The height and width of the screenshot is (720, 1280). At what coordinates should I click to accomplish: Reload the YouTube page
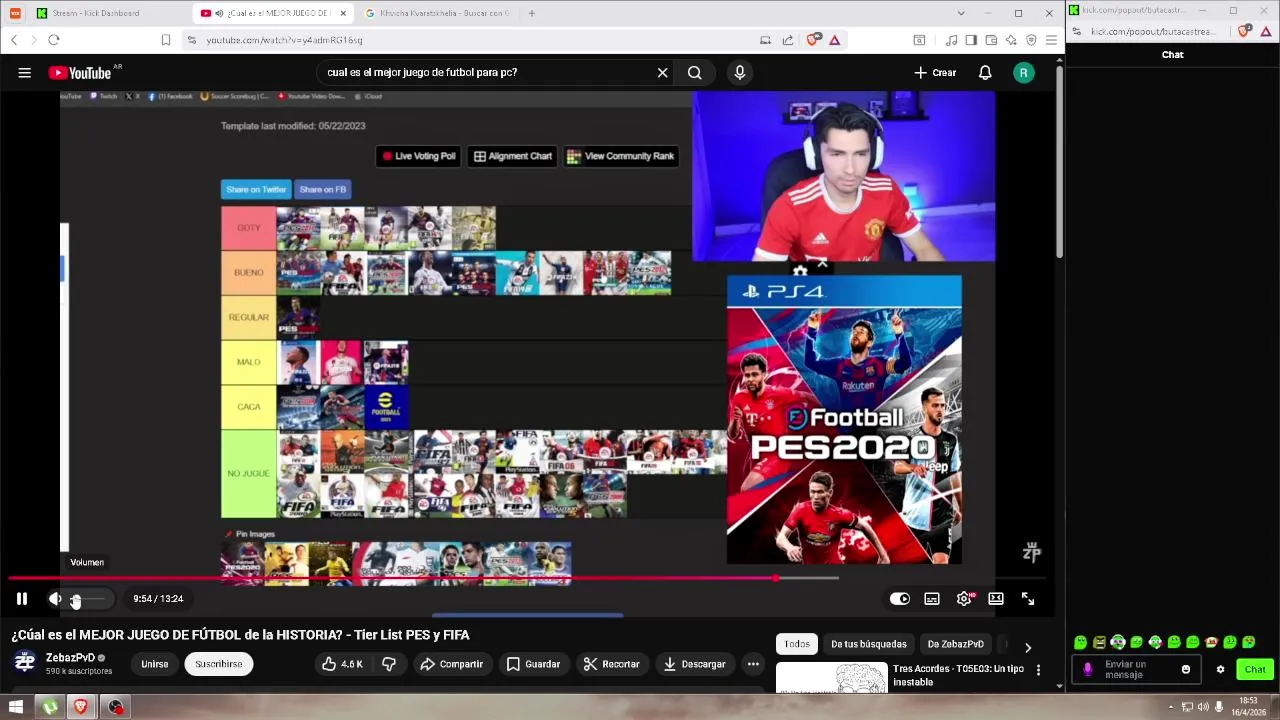54,40
